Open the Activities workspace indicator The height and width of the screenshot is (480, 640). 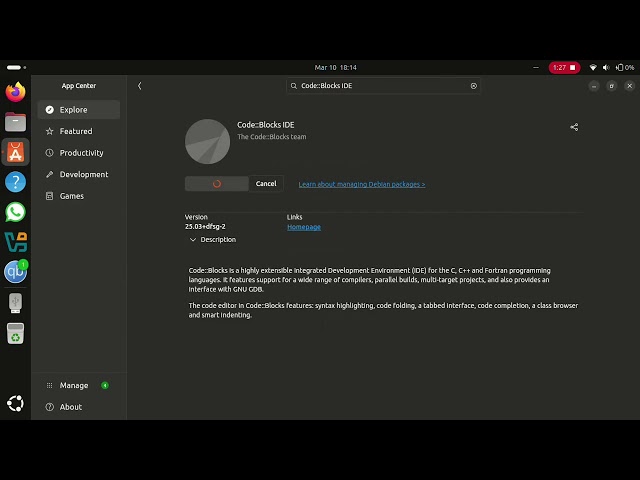click(x=16, y=67)
